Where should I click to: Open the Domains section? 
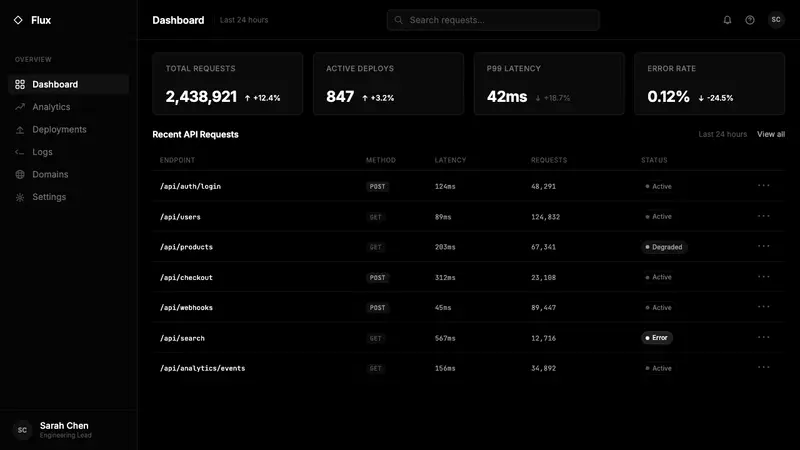pos(68,174)
